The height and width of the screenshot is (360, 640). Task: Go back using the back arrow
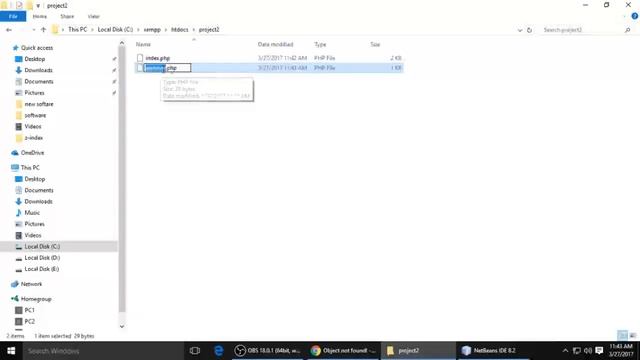(9, 30)
